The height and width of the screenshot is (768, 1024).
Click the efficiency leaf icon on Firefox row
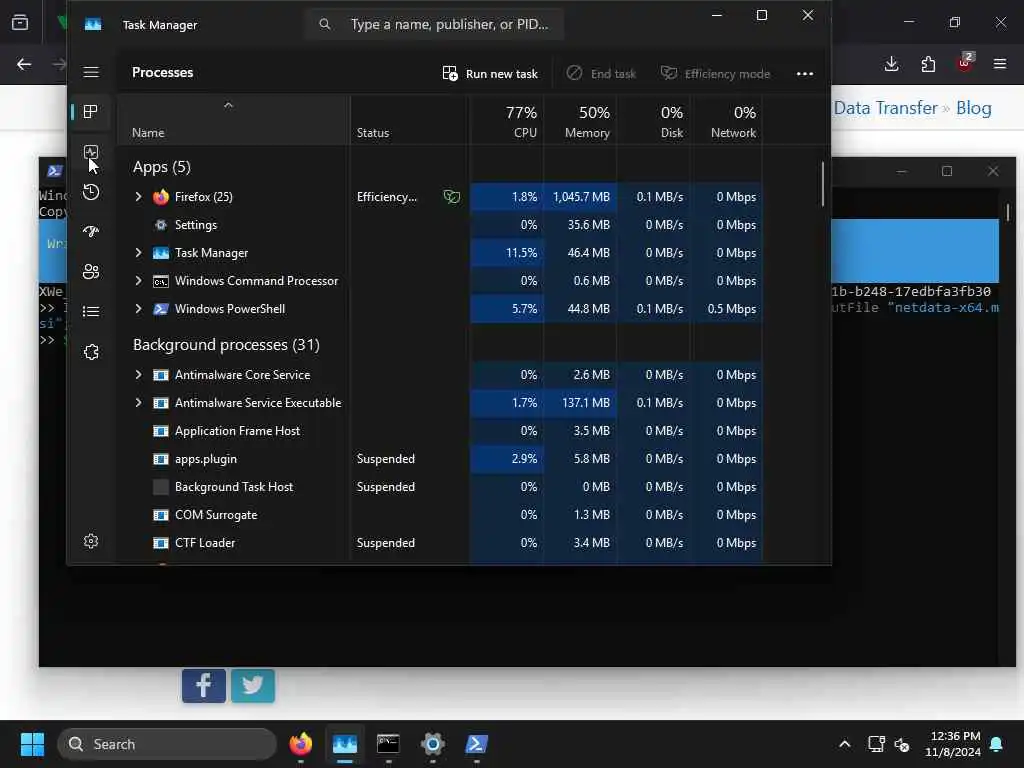point(452,197)
